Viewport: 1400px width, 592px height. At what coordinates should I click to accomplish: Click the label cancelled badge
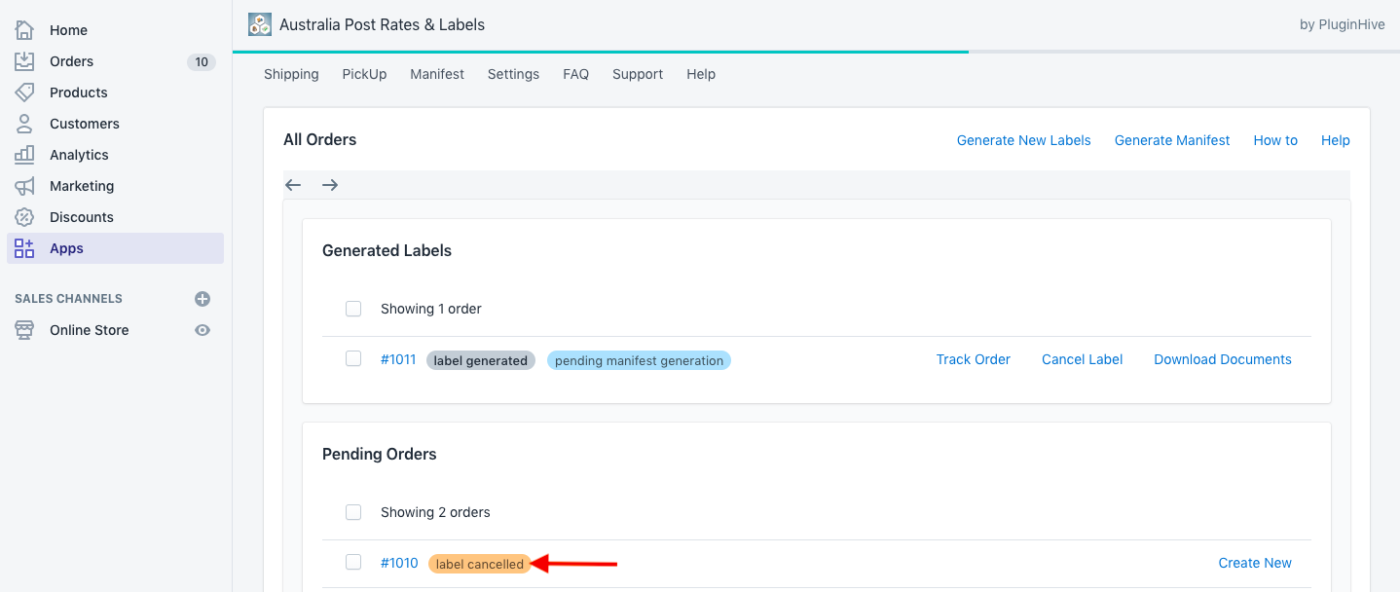click(480, 564)
